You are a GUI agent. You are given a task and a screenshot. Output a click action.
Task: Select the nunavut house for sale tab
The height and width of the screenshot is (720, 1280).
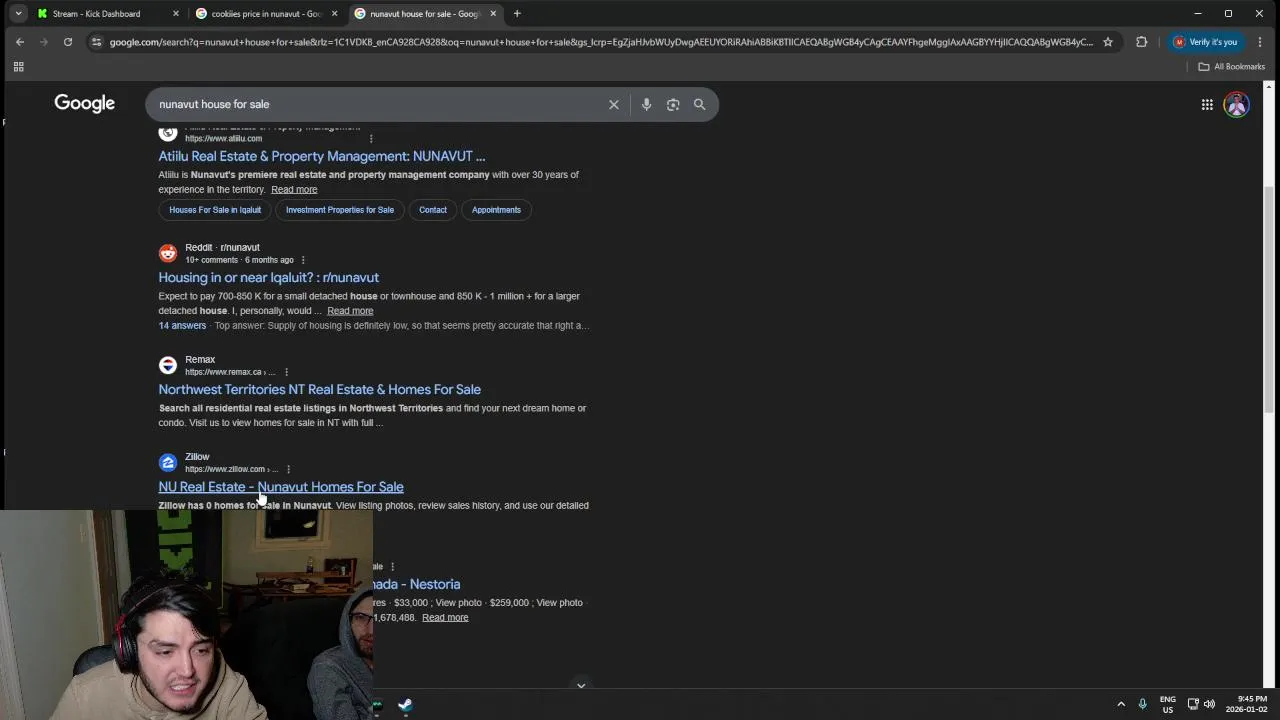coord(424,14)
